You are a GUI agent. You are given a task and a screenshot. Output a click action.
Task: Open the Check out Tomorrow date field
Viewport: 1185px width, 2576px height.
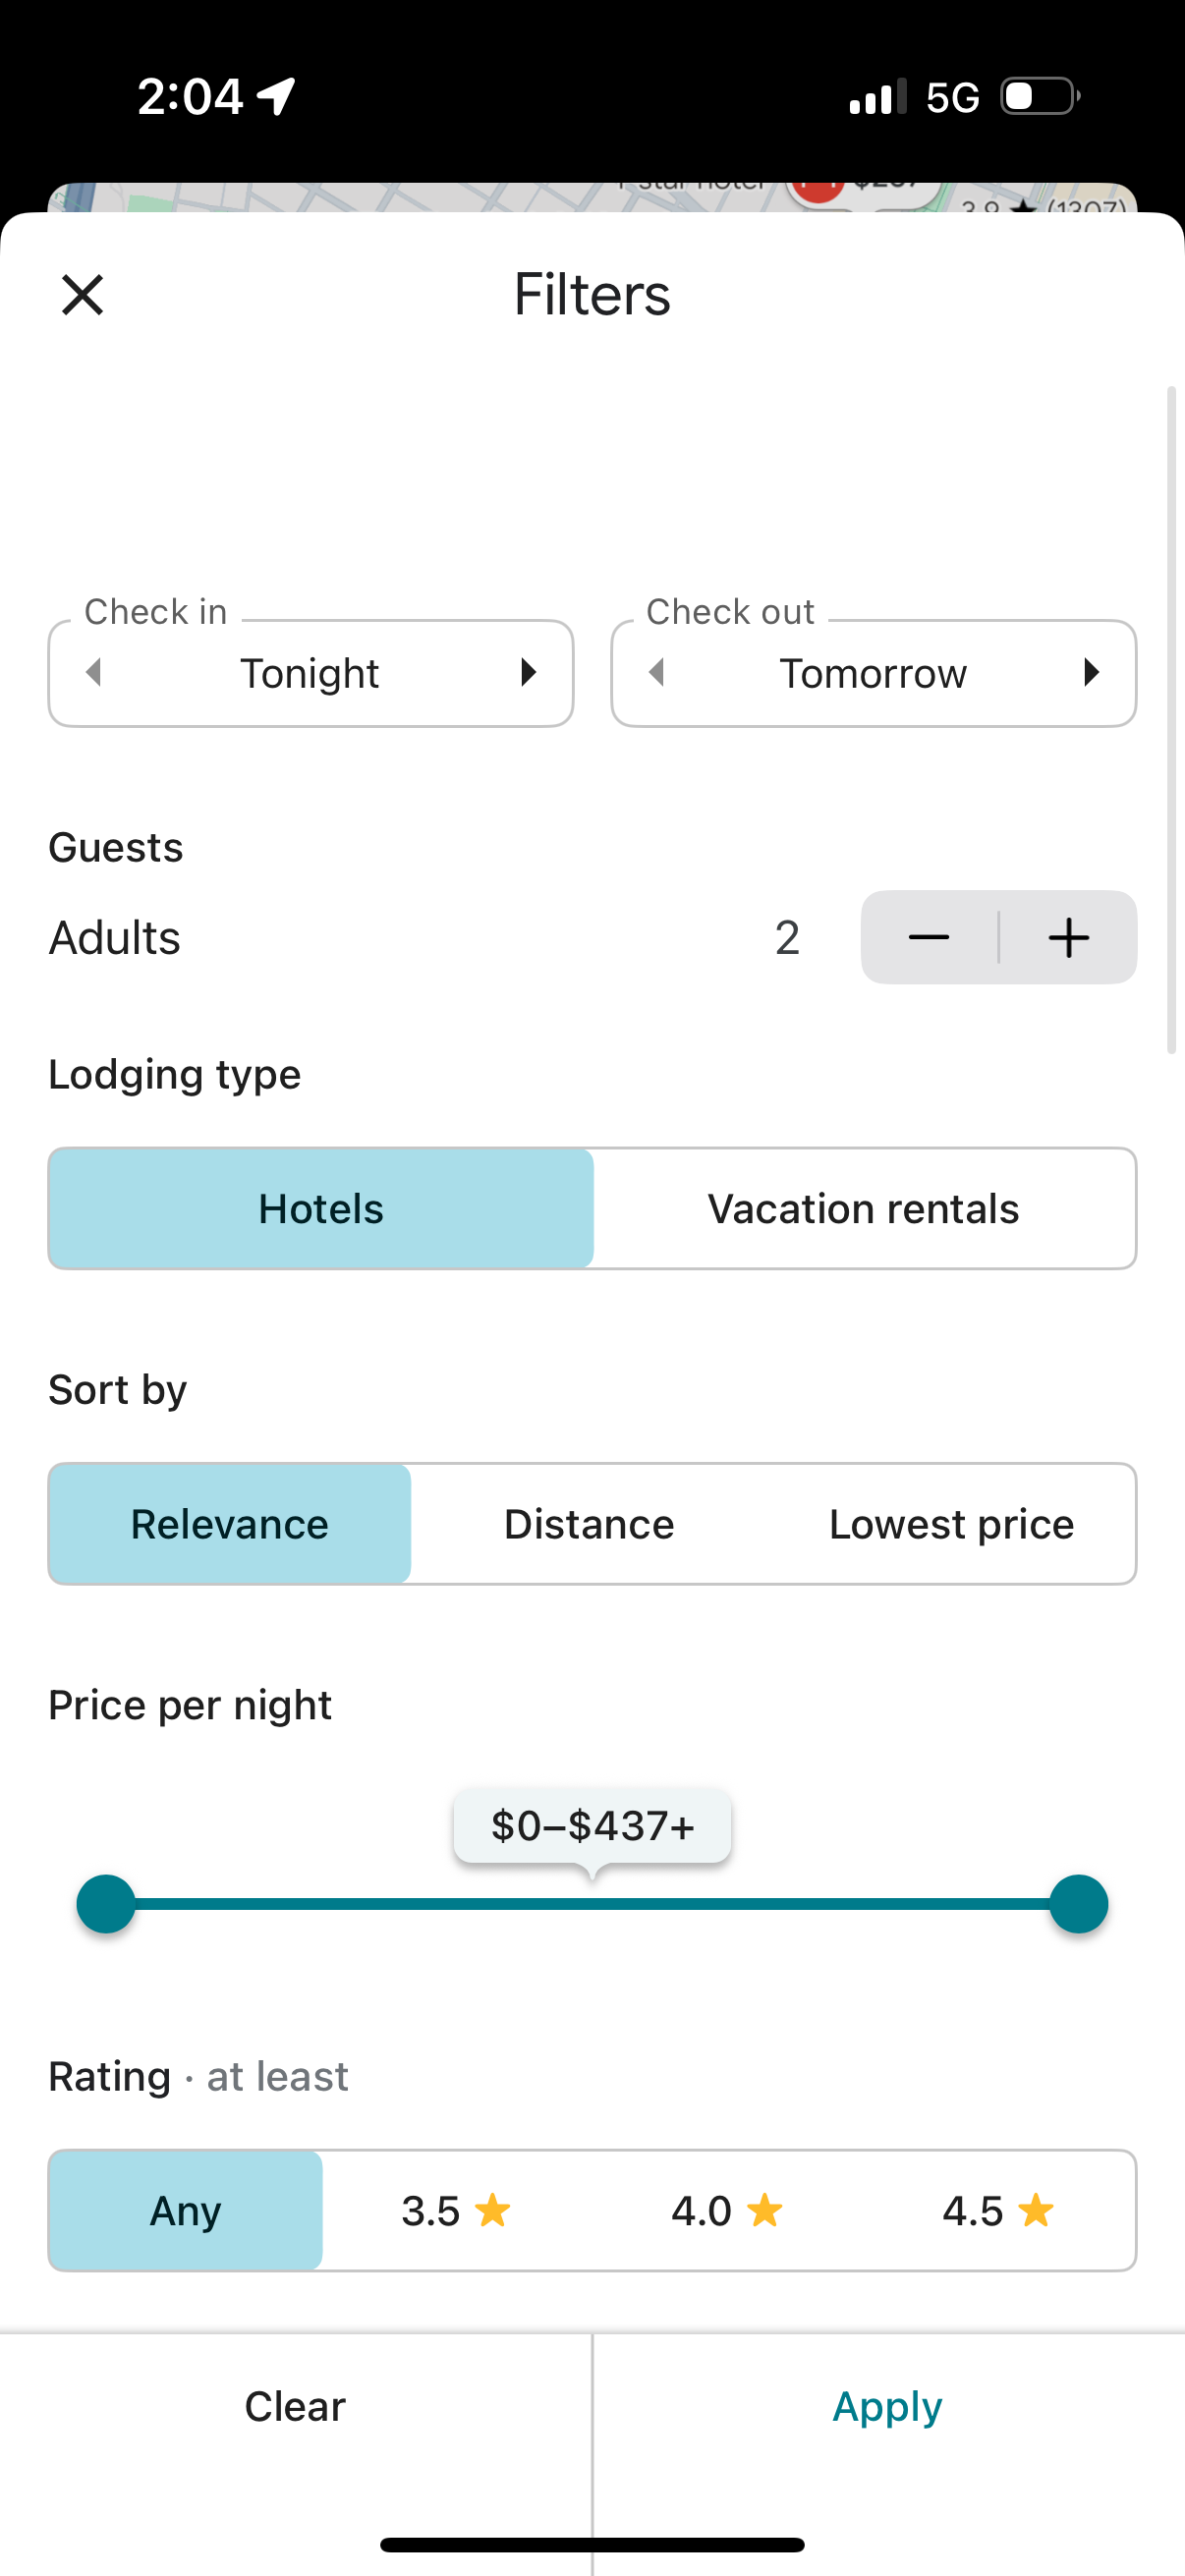coord(873,673)
